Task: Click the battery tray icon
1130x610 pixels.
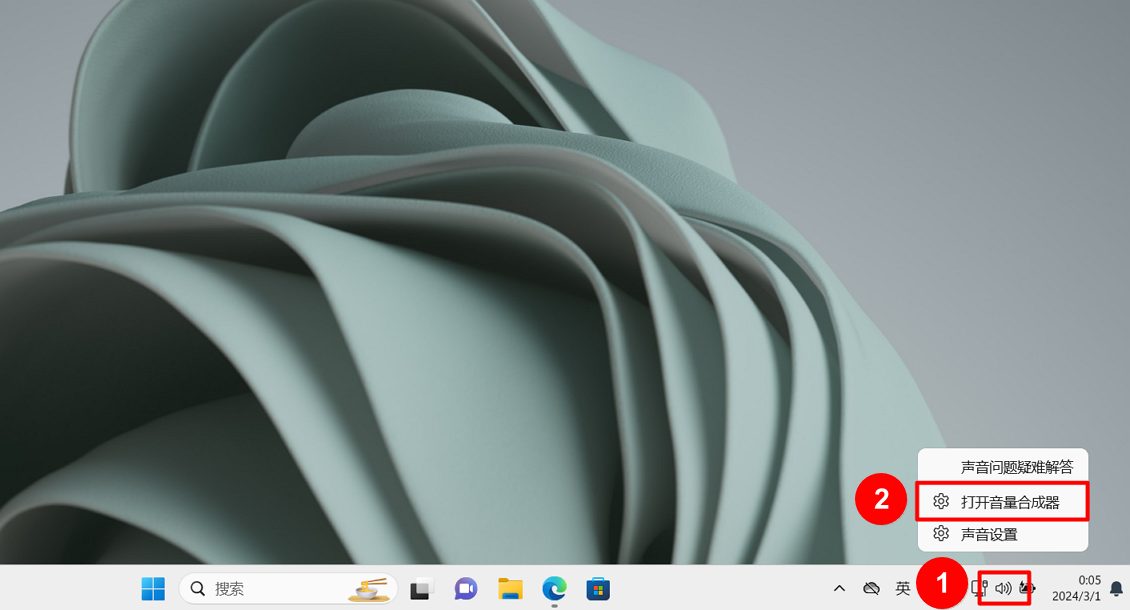Action: pos(1026,589)
